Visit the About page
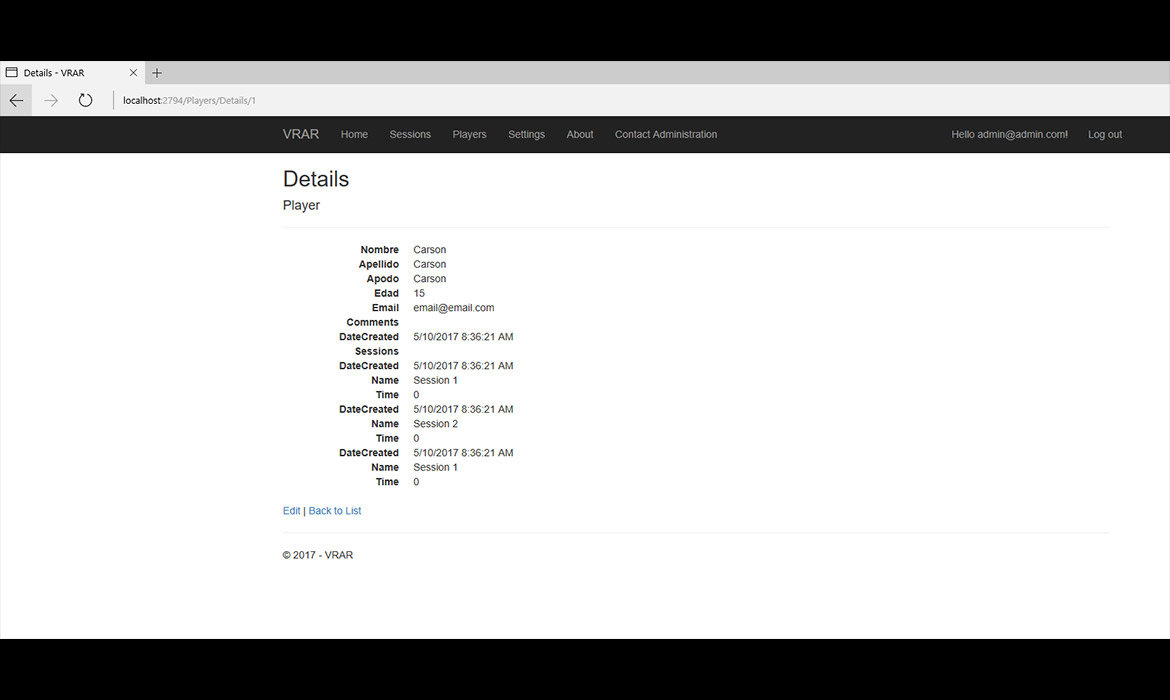Image resolution: width=1170 pixels, height=700 pixels. tap(580, 134)
